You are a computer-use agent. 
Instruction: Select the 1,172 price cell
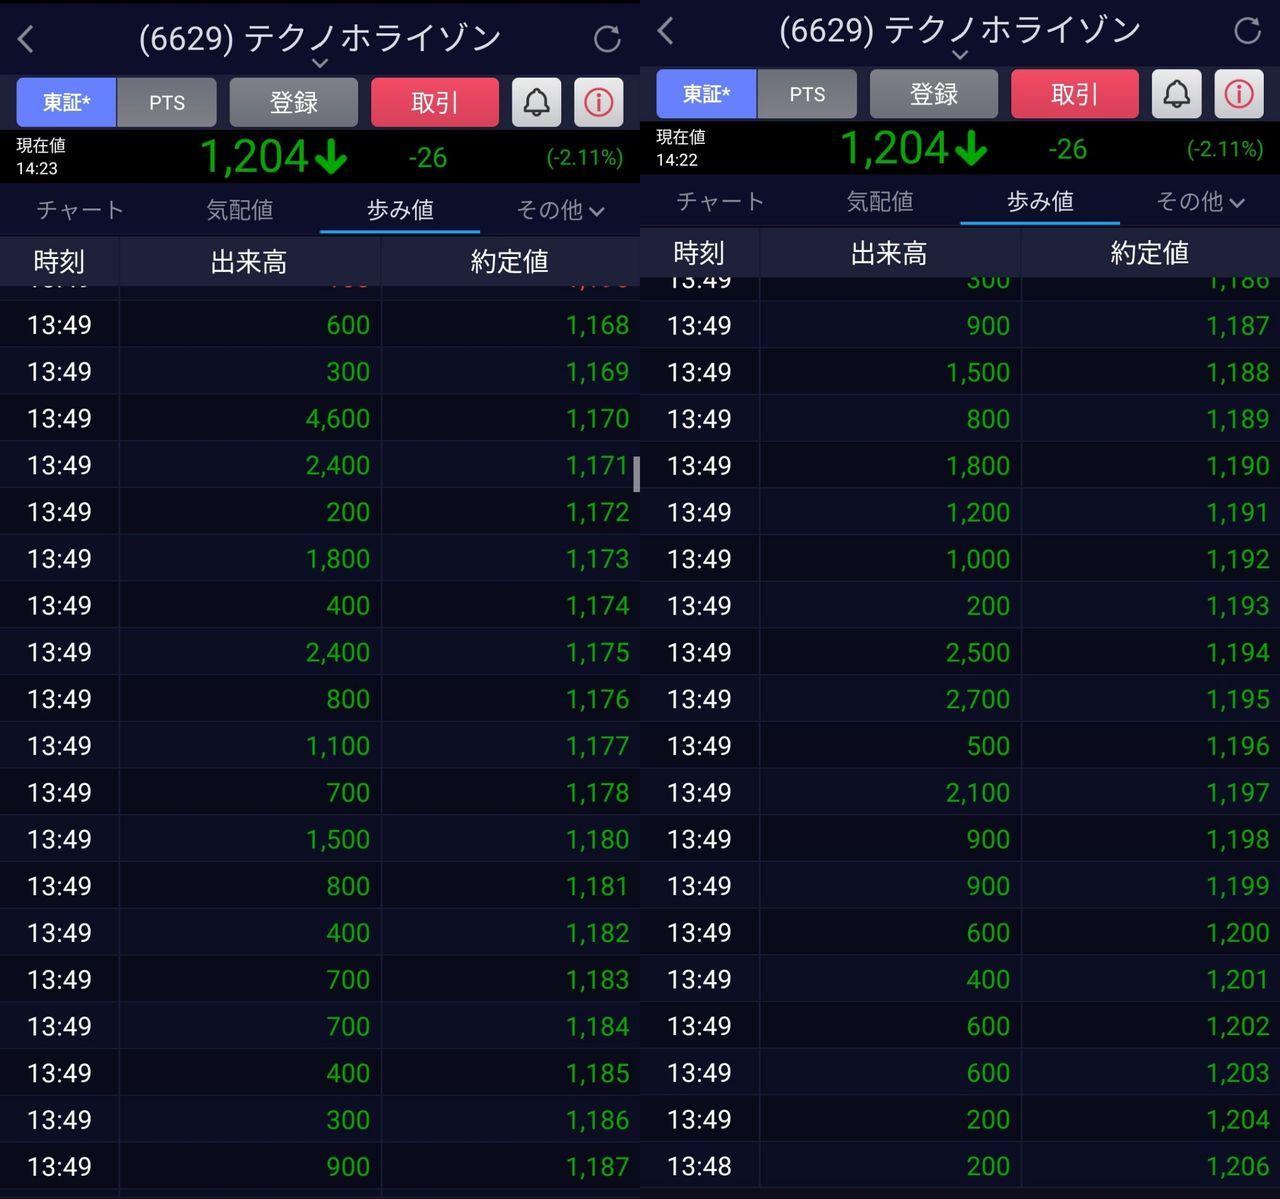pos(510,512)
